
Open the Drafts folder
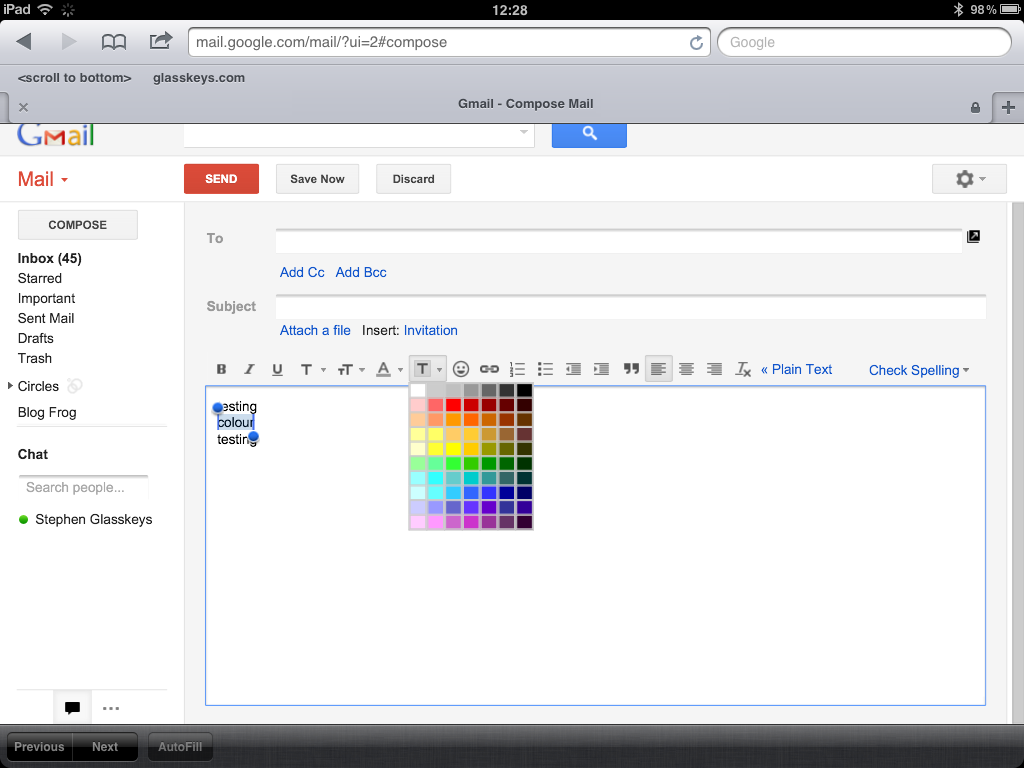click(36, 338)
